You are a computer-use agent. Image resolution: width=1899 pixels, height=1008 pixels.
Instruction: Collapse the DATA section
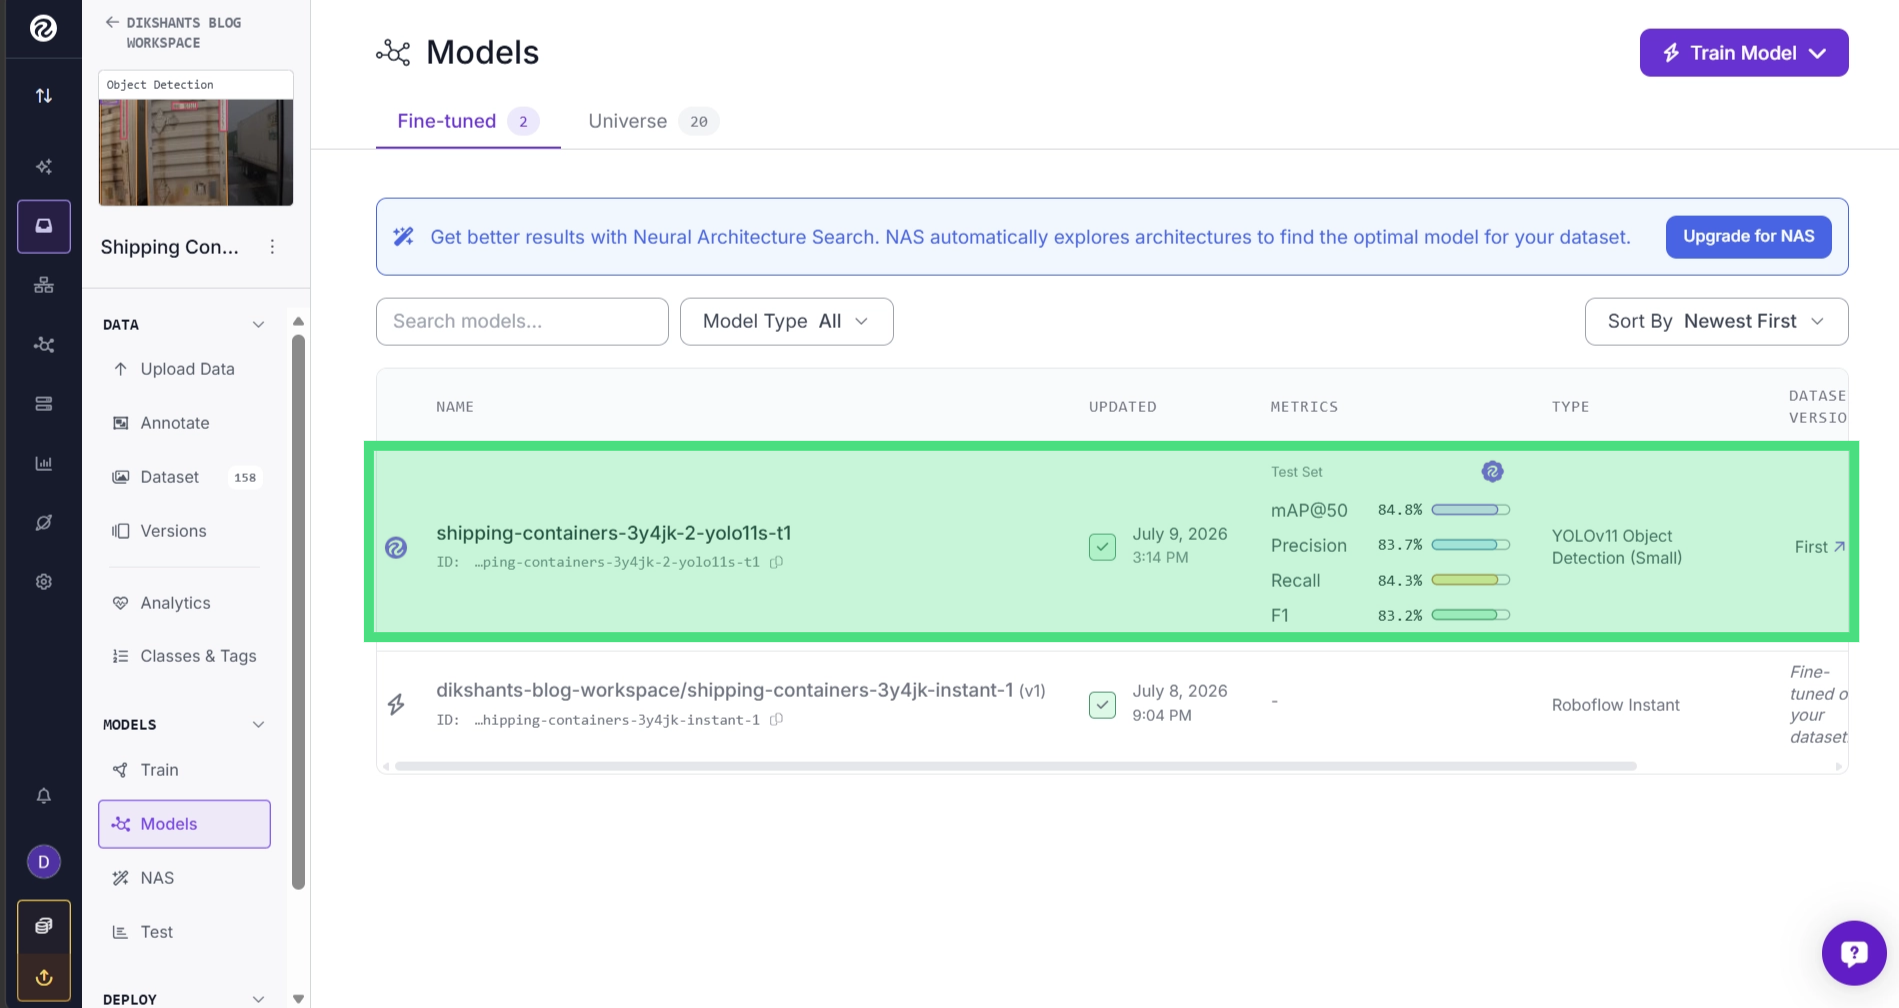tap(258, 325)
